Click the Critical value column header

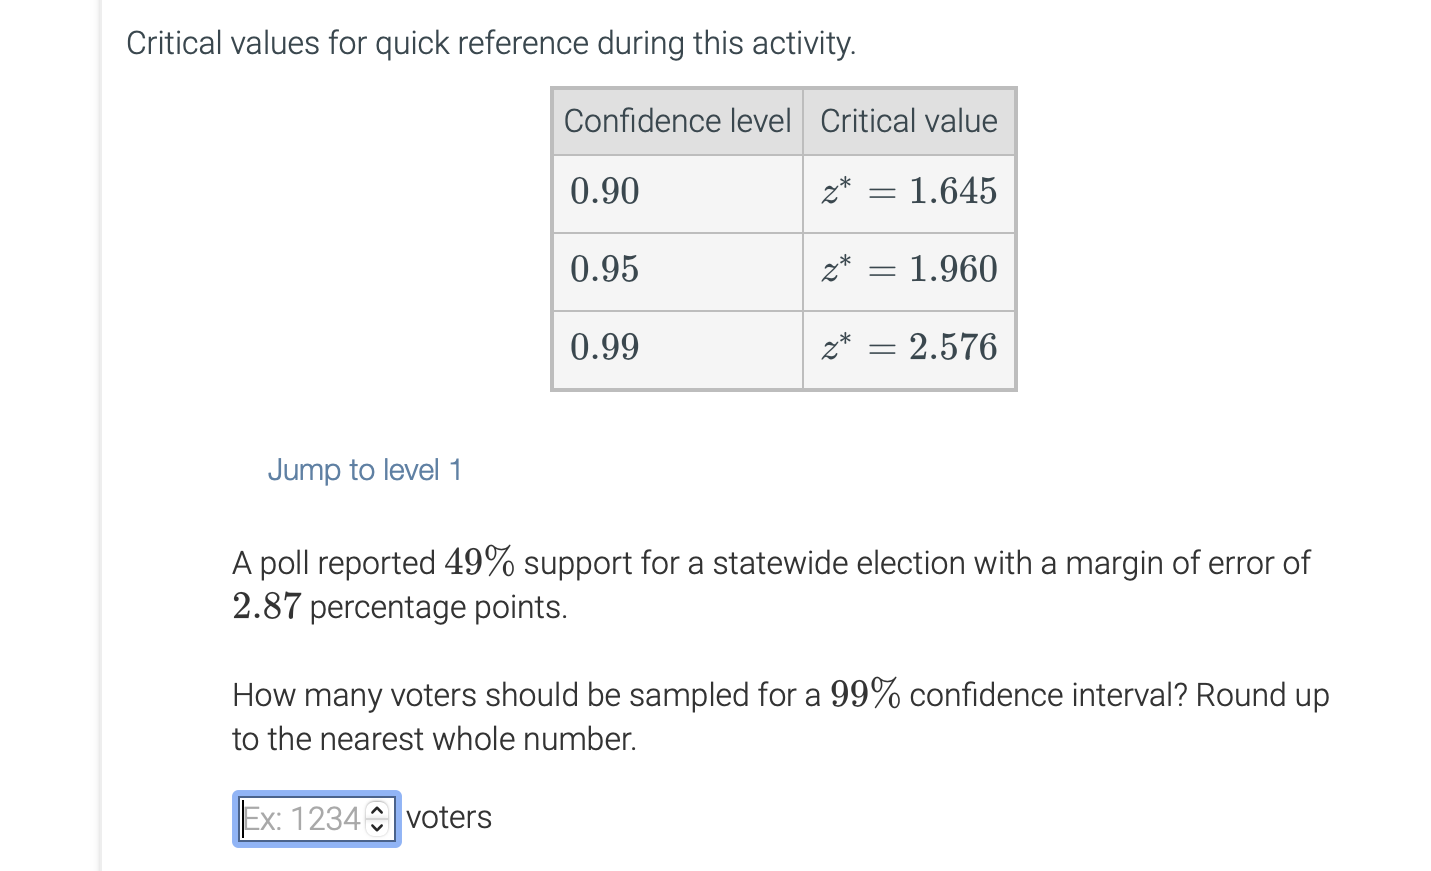908,121
